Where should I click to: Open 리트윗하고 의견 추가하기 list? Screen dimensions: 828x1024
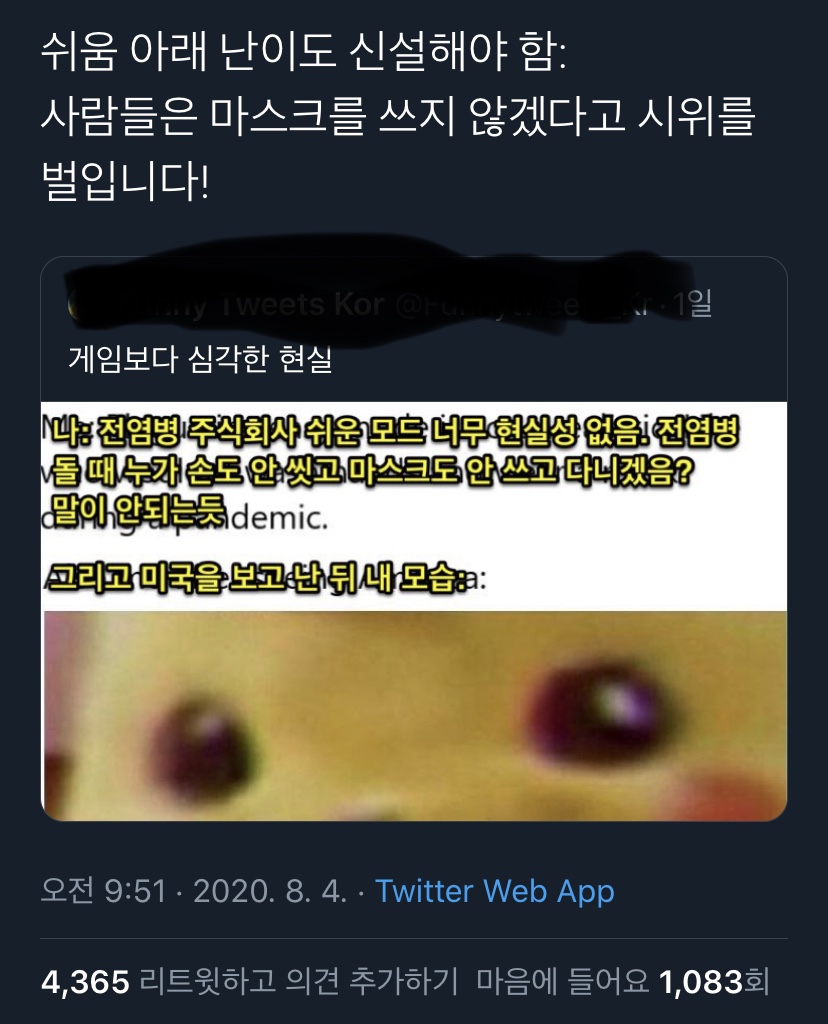coord(299,981)
